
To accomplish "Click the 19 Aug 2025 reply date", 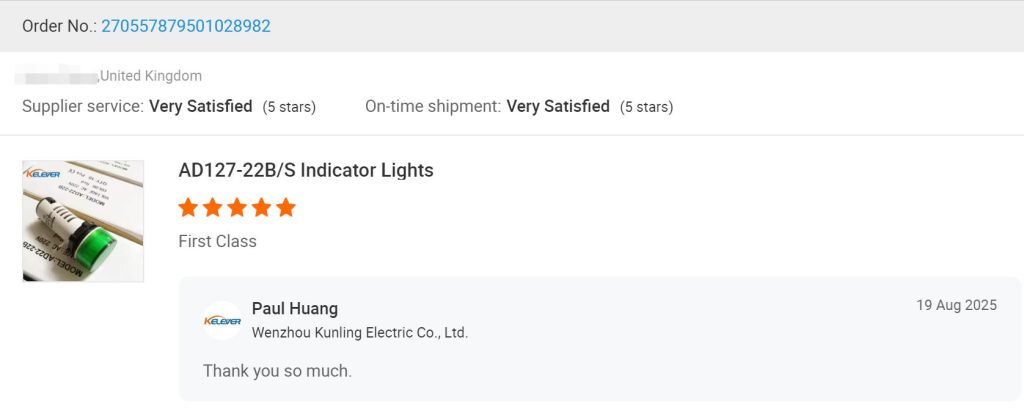I will pyautogui.click(x=956, y=306).
